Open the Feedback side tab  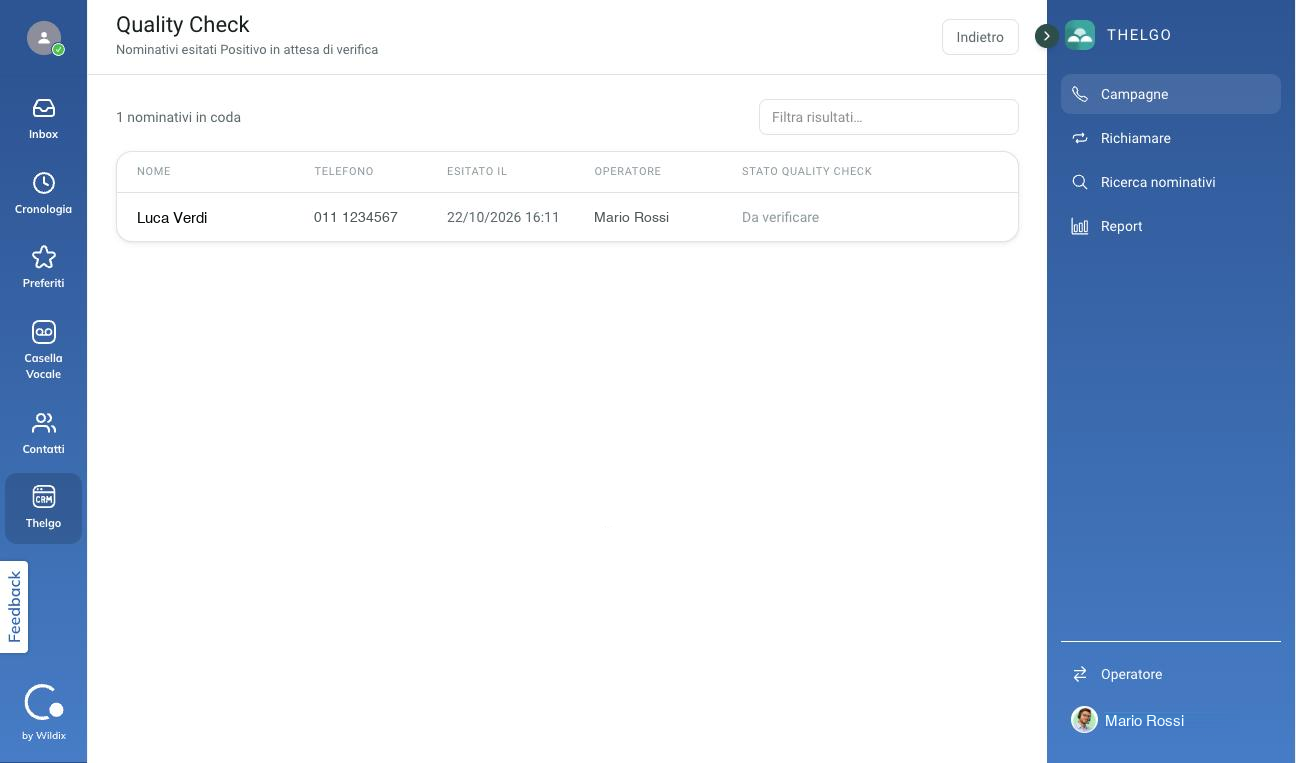pyautogui.click(x=14, y=607)
